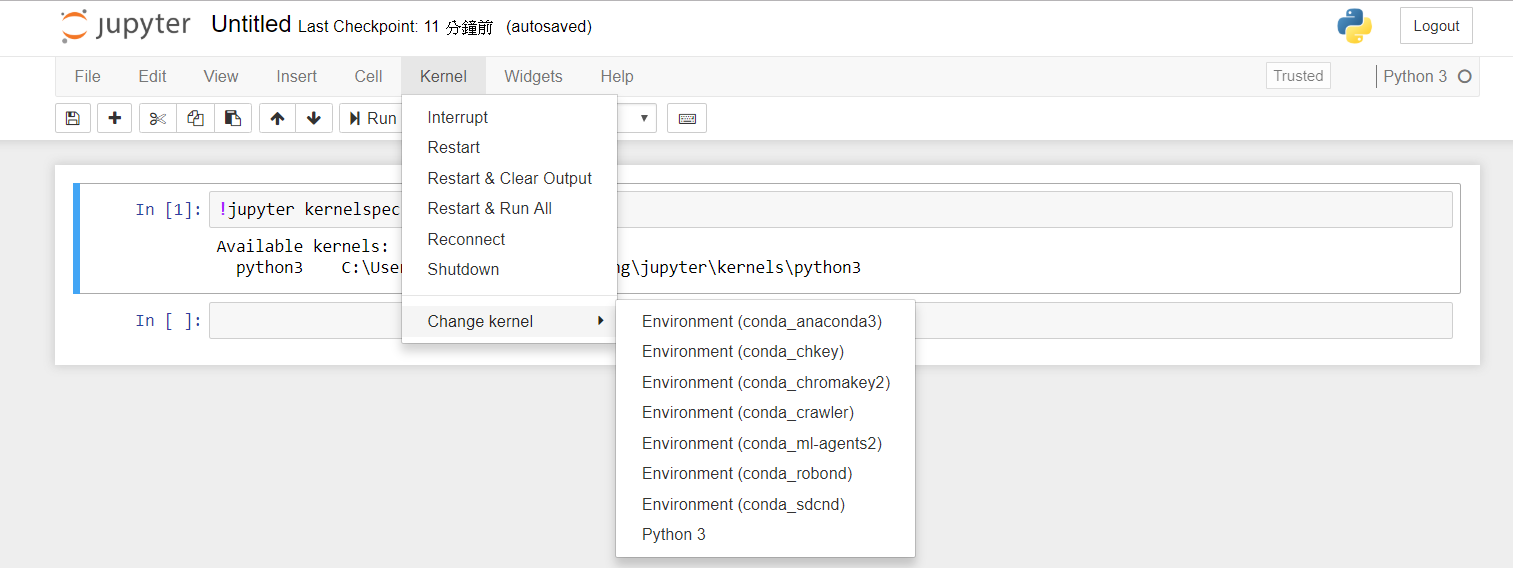
Task: Open the cell type dropdown arrow
Action: click(645, 118)
